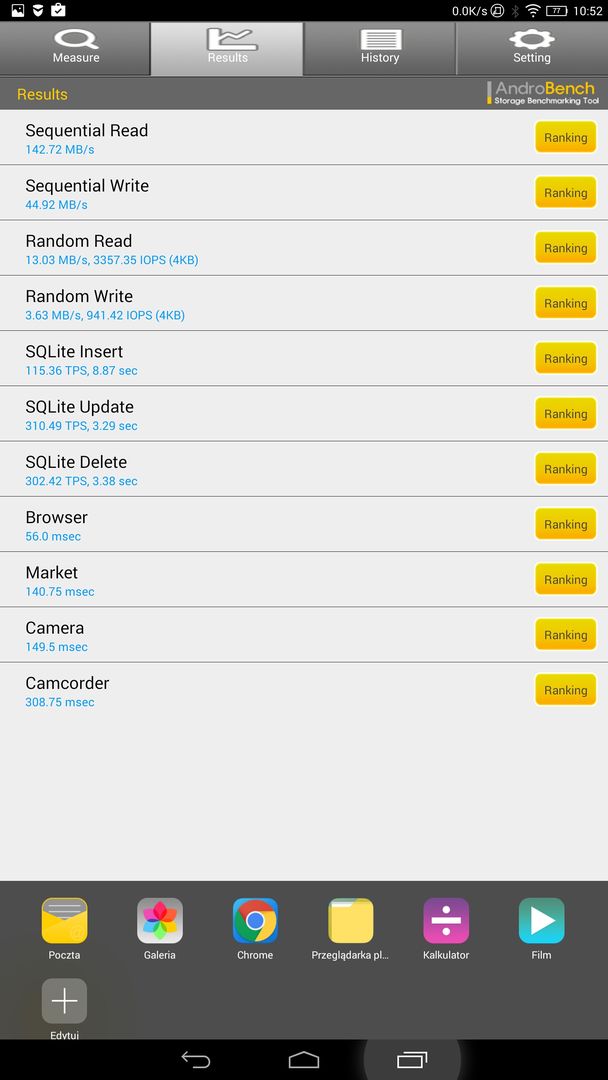
Task: Select the Browser result row
Action: (x=304, y=524)
